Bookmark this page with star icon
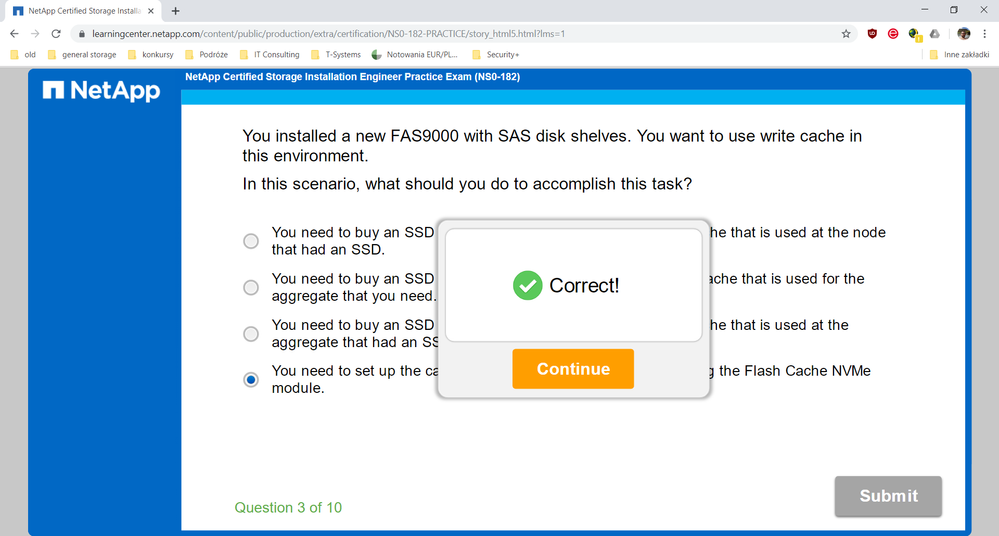 click(845, 34)
